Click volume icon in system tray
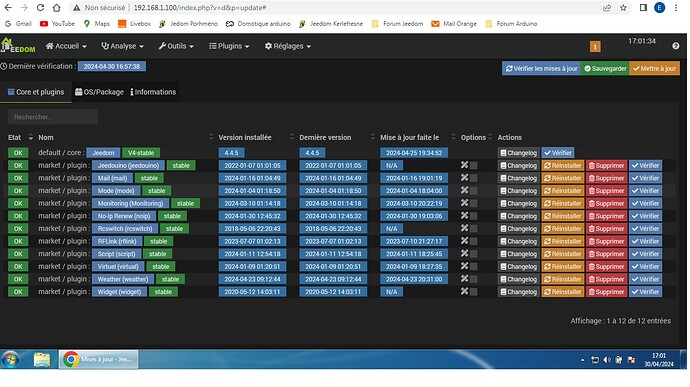The image size is (690, 387). (x=607, y=360)
